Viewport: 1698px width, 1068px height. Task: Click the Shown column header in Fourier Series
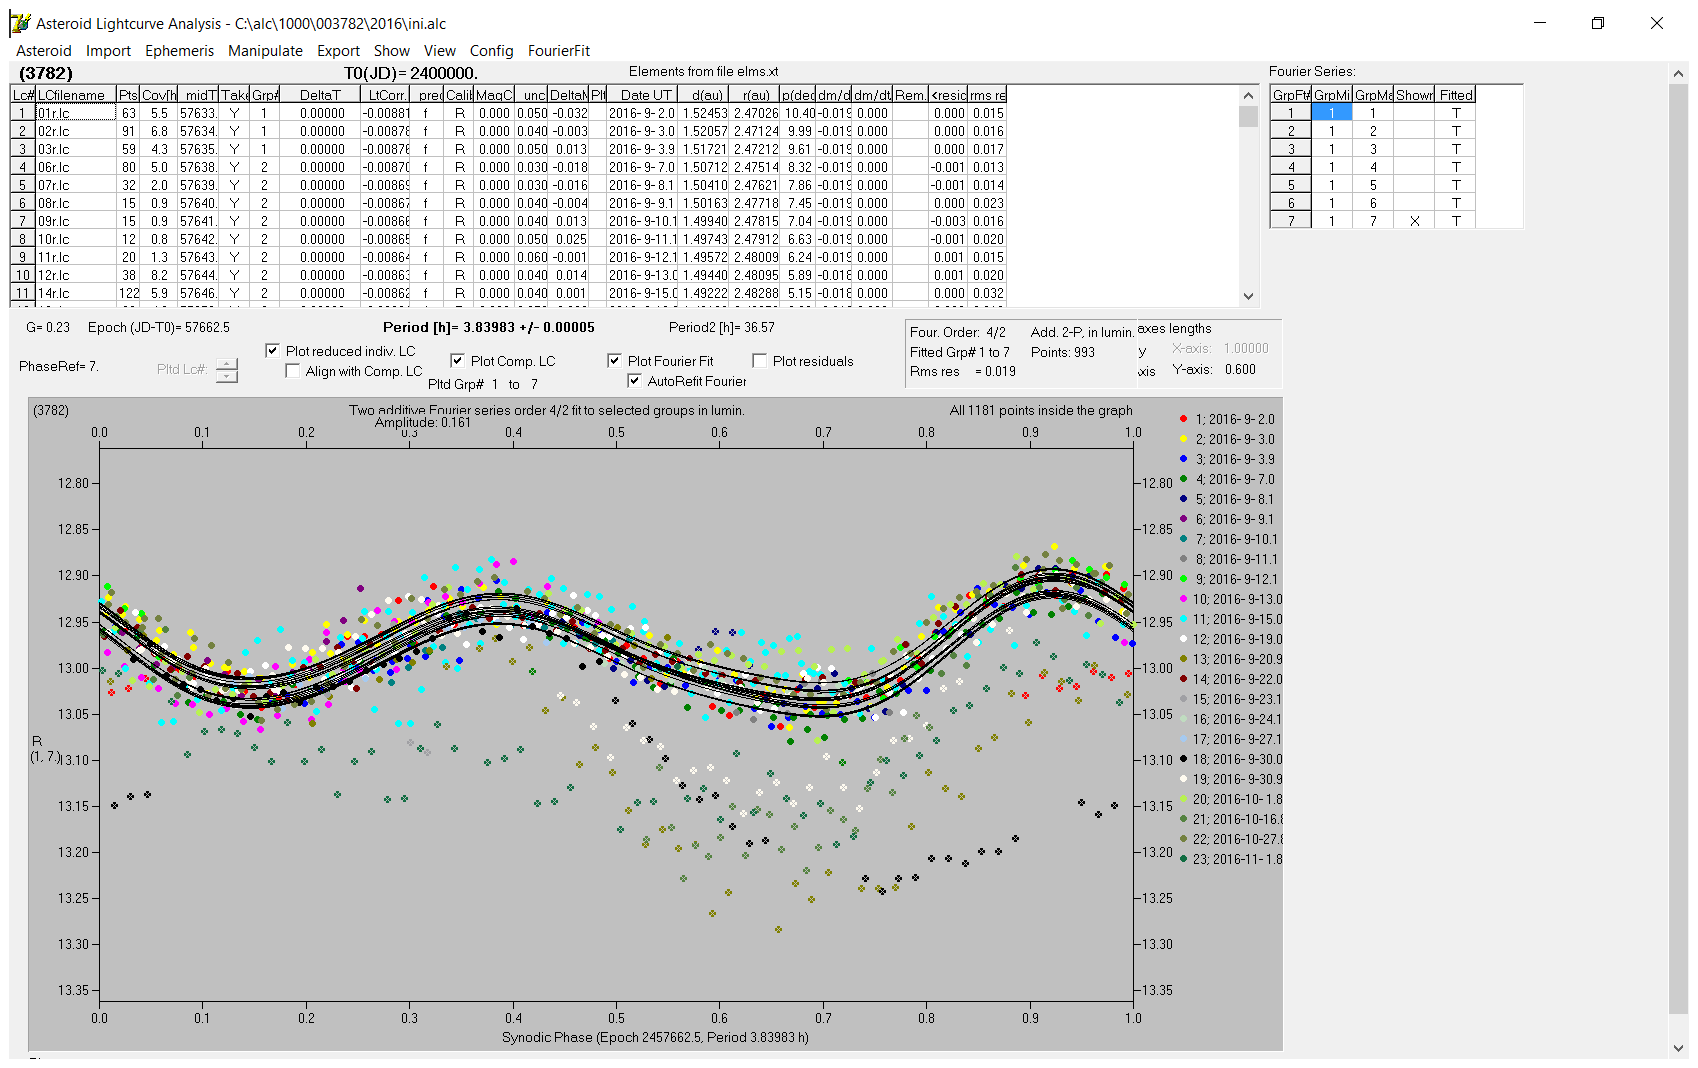[x=1415, y=95]
